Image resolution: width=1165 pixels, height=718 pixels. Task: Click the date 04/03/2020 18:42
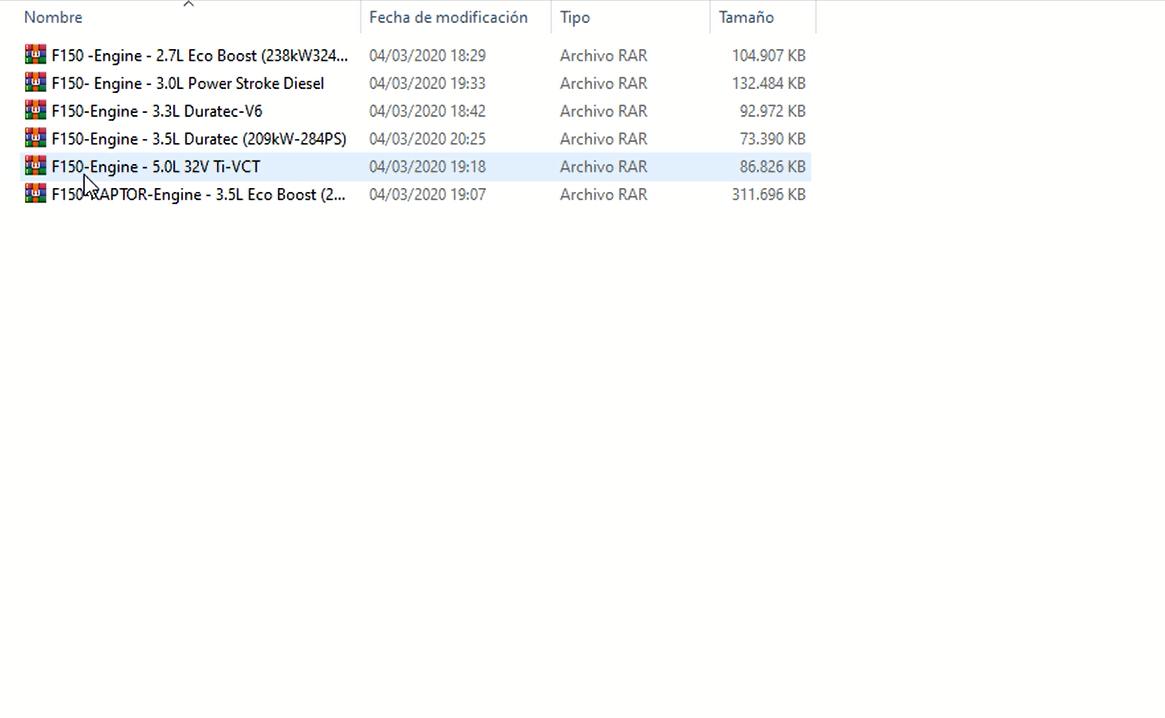427,111
